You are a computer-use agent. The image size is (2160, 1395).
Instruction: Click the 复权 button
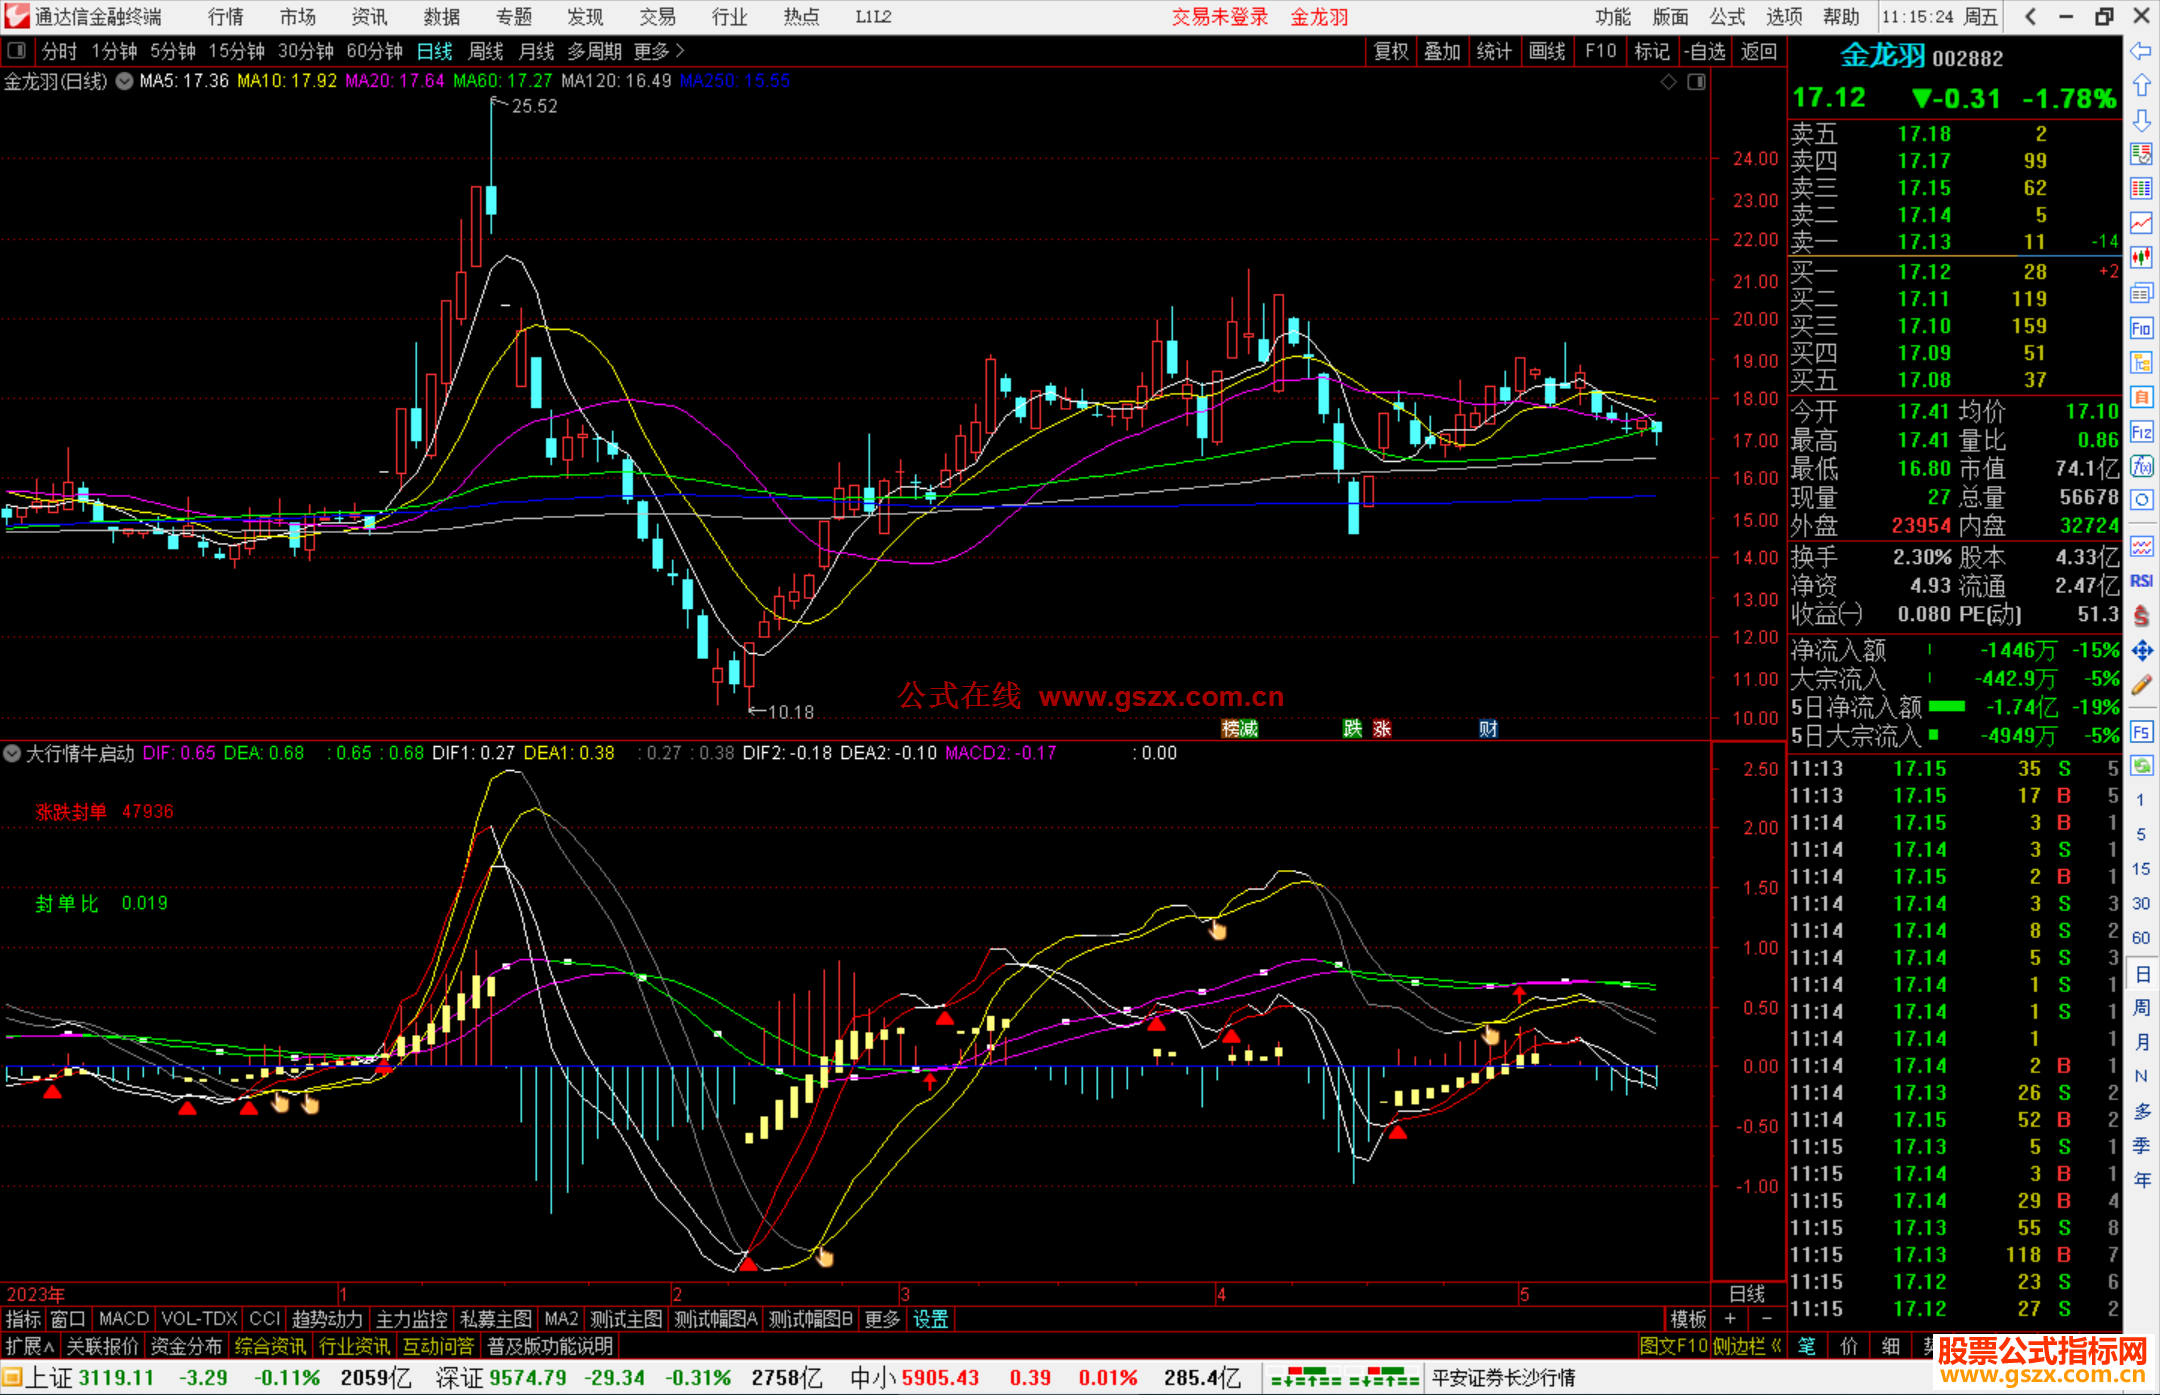pyautogui.click(x=1390, y=51)
